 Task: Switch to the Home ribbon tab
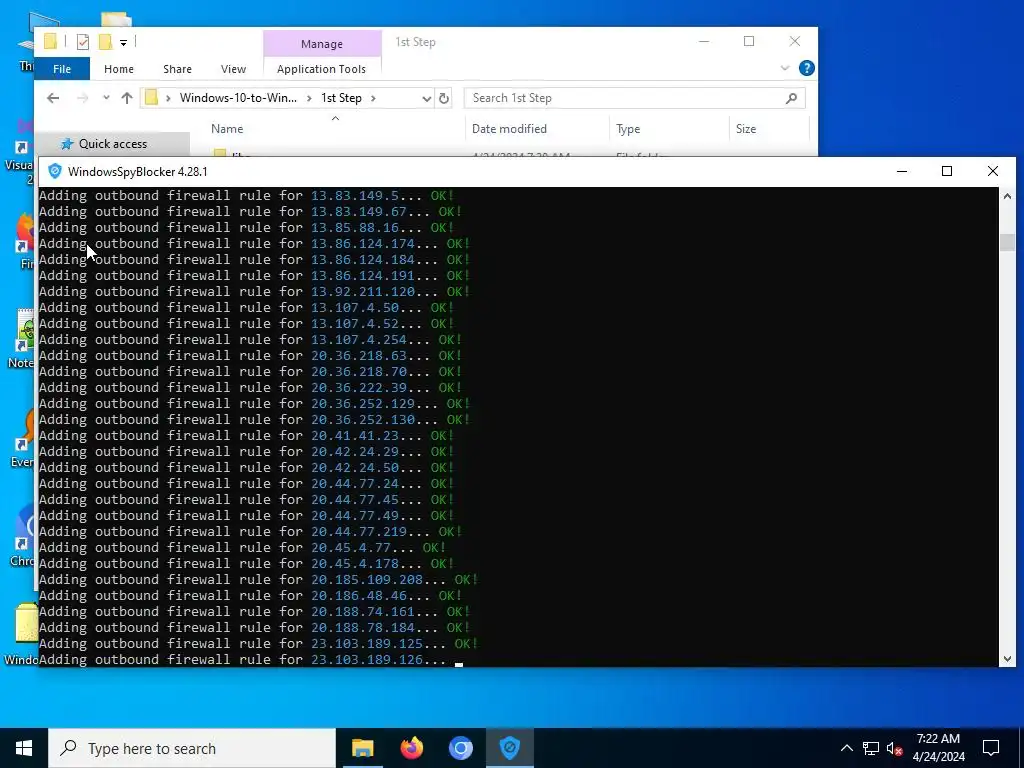(119, 69)
